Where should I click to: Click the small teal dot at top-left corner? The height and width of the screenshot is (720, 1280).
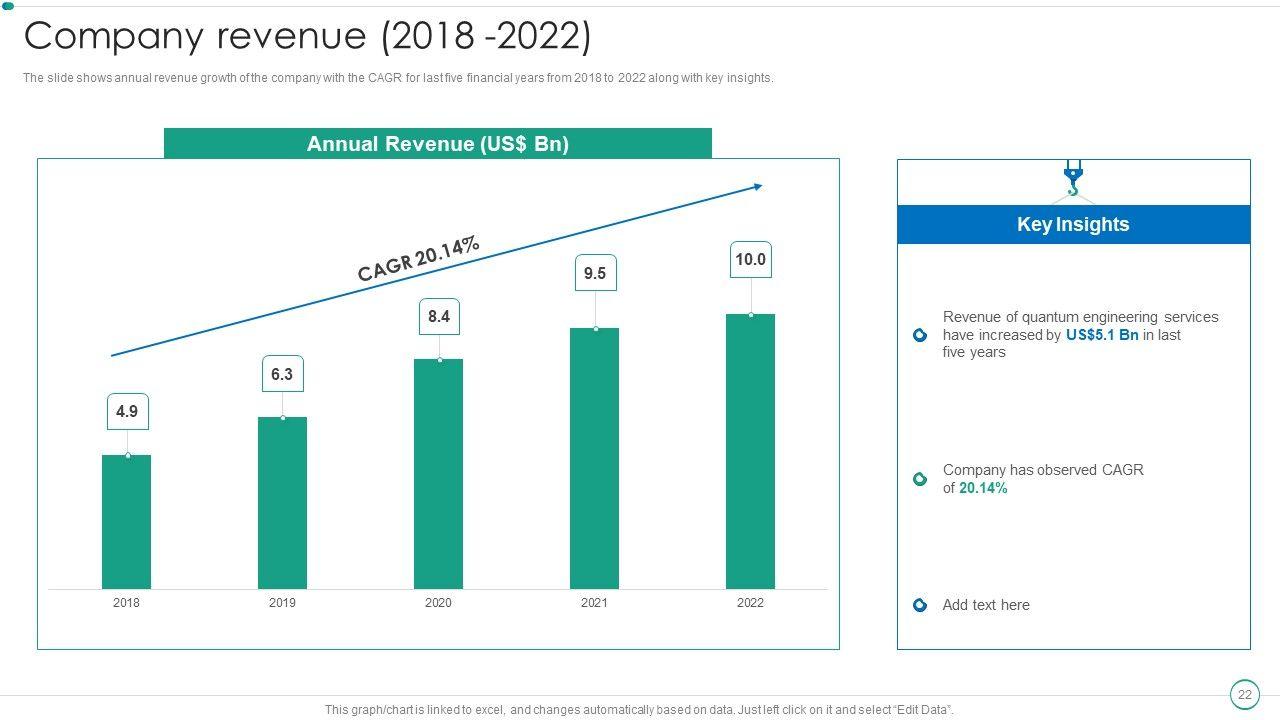[8, 7]
